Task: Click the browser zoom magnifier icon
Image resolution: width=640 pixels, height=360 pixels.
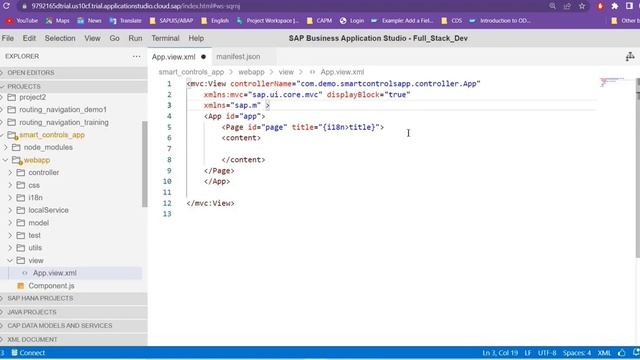Action: [x=552, y=6]
